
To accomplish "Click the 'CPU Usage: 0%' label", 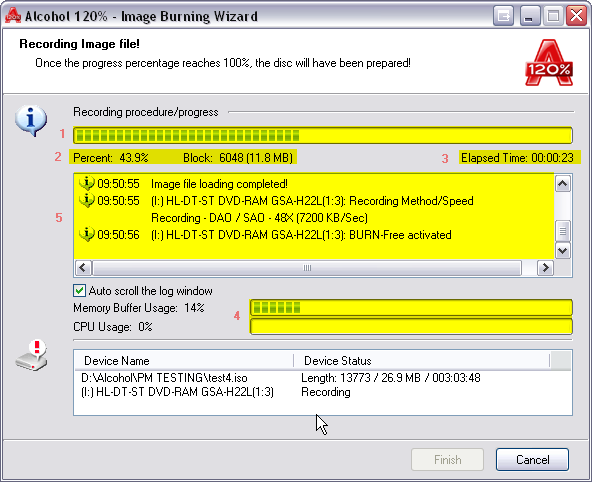I will click(113, 326).
